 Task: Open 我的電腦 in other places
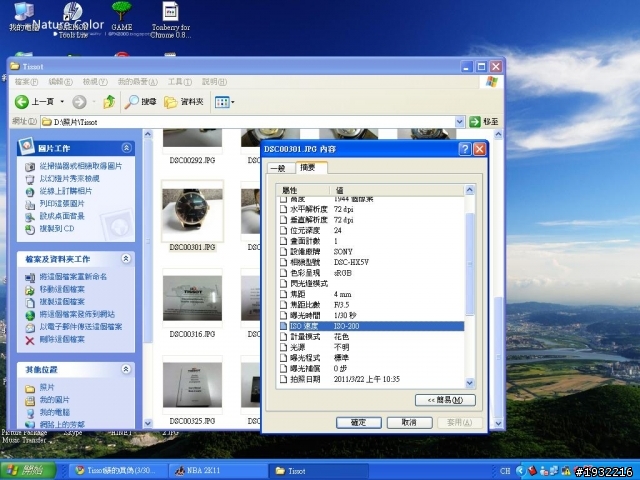pyautogui.click(x=54, y=412)
